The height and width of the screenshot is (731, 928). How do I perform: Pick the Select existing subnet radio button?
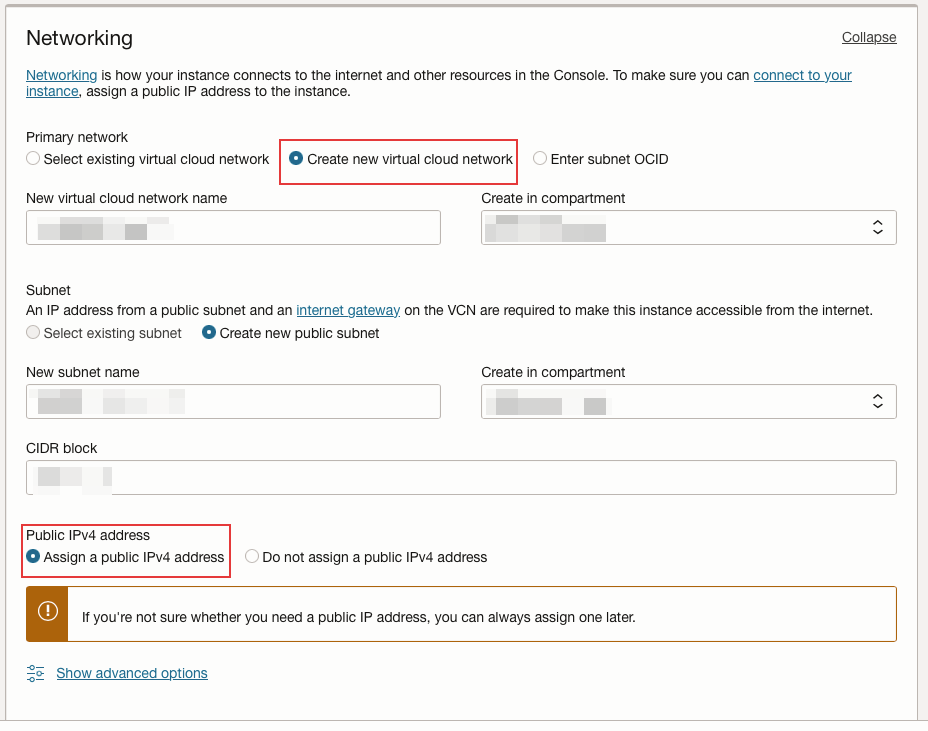click(x=34, y=333)
